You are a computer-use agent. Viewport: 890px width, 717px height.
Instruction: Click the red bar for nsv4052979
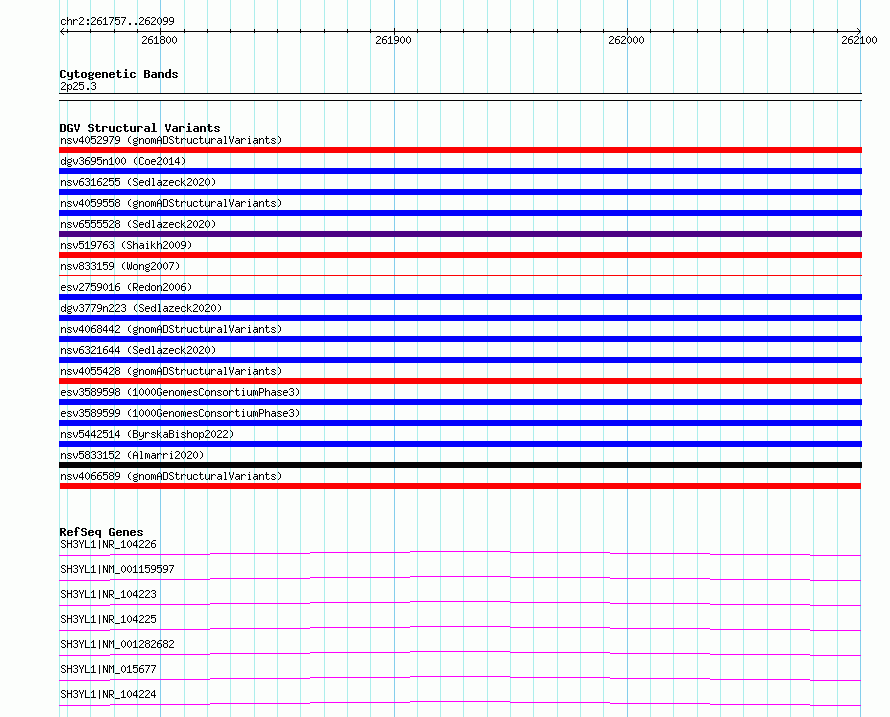pyautogui.click(x=460, y=150)
